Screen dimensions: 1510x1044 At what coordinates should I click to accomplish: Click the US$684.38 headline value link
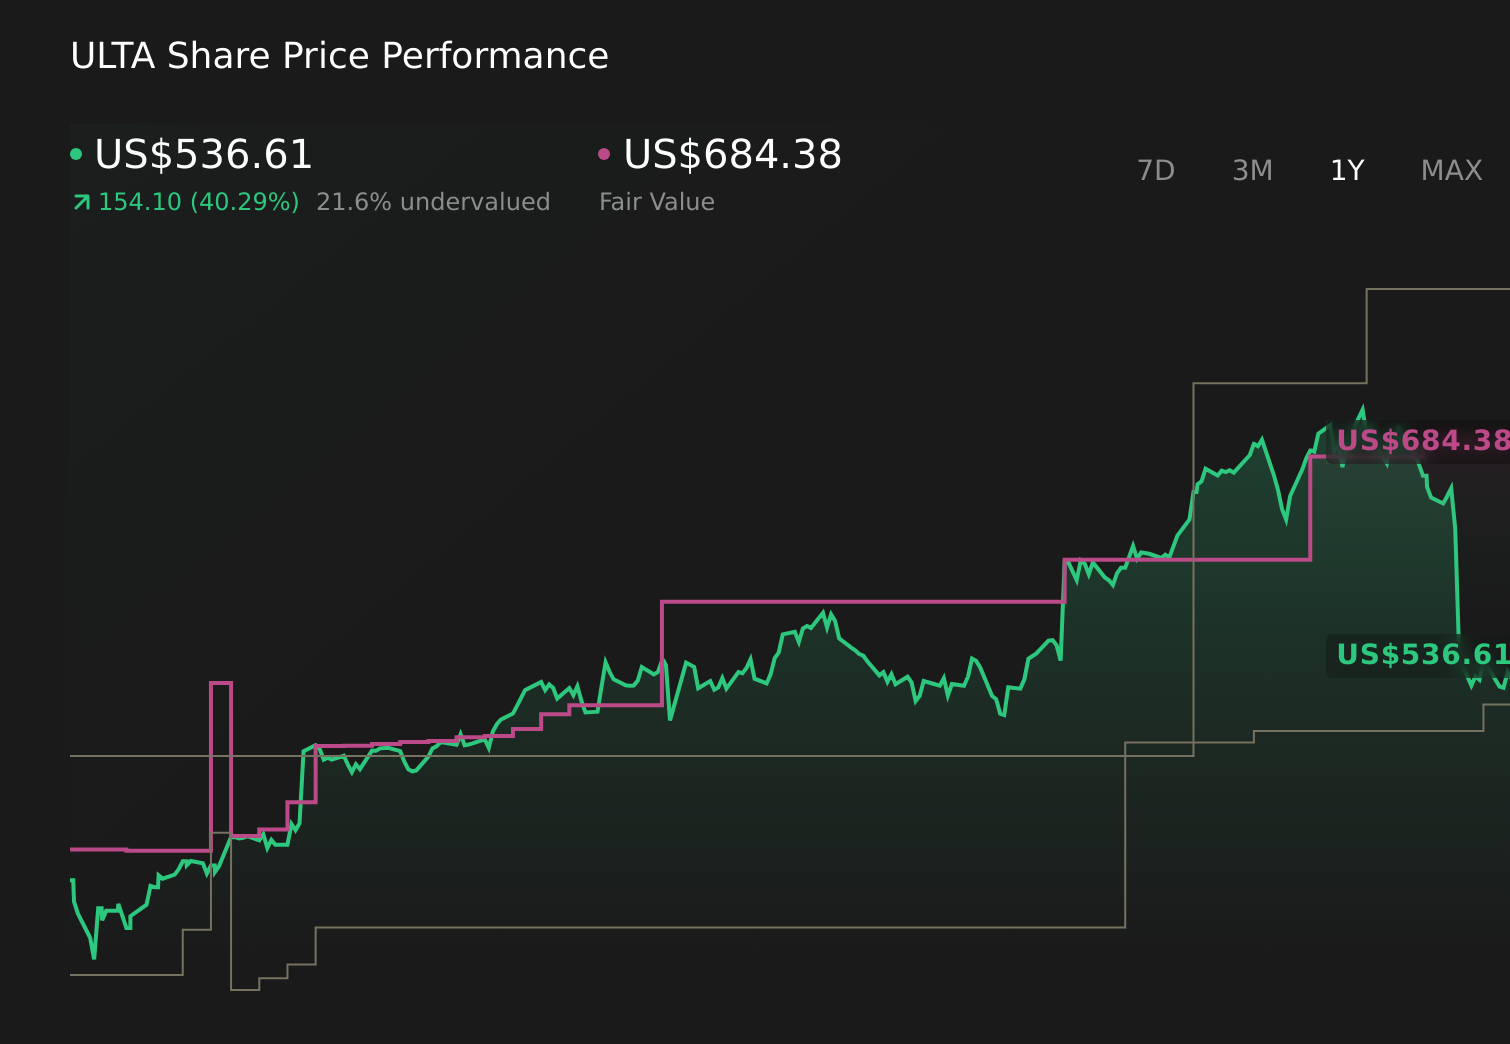[731, 155]
